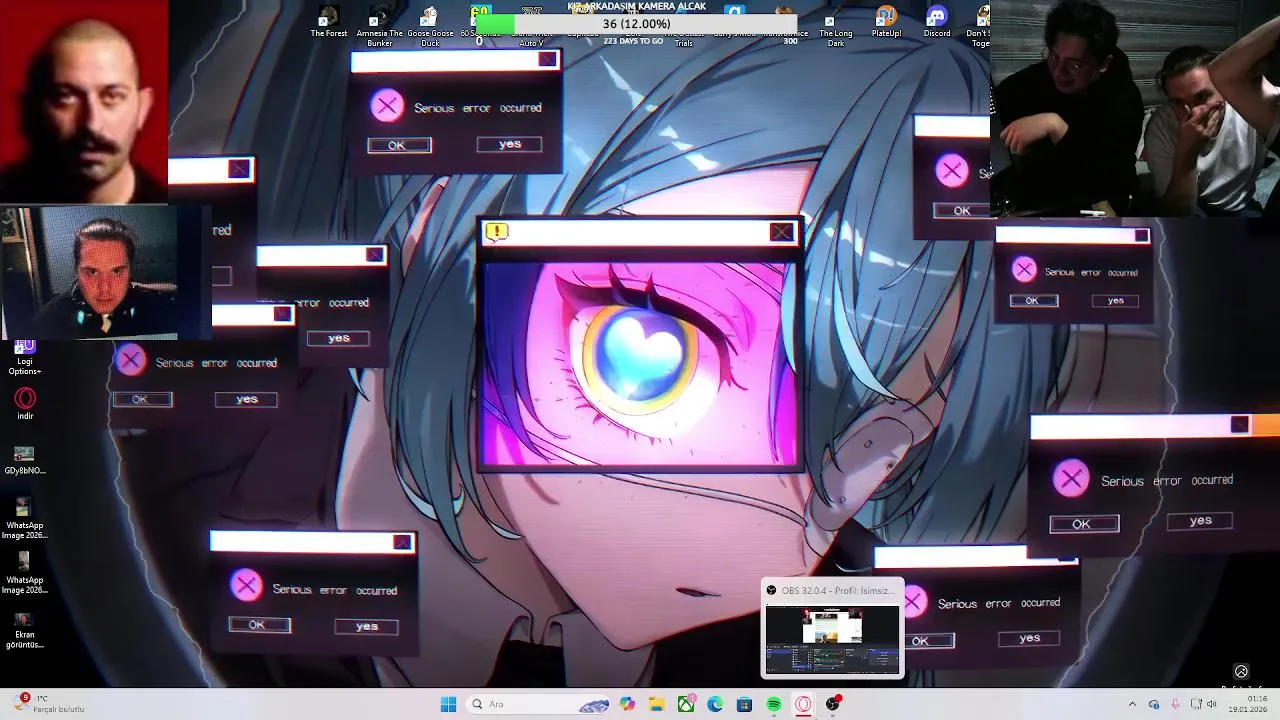Screen dimensions: 1280x720
Task: Open the Windows Start menu
Action: pyautogui.click(x=448, y=704)
